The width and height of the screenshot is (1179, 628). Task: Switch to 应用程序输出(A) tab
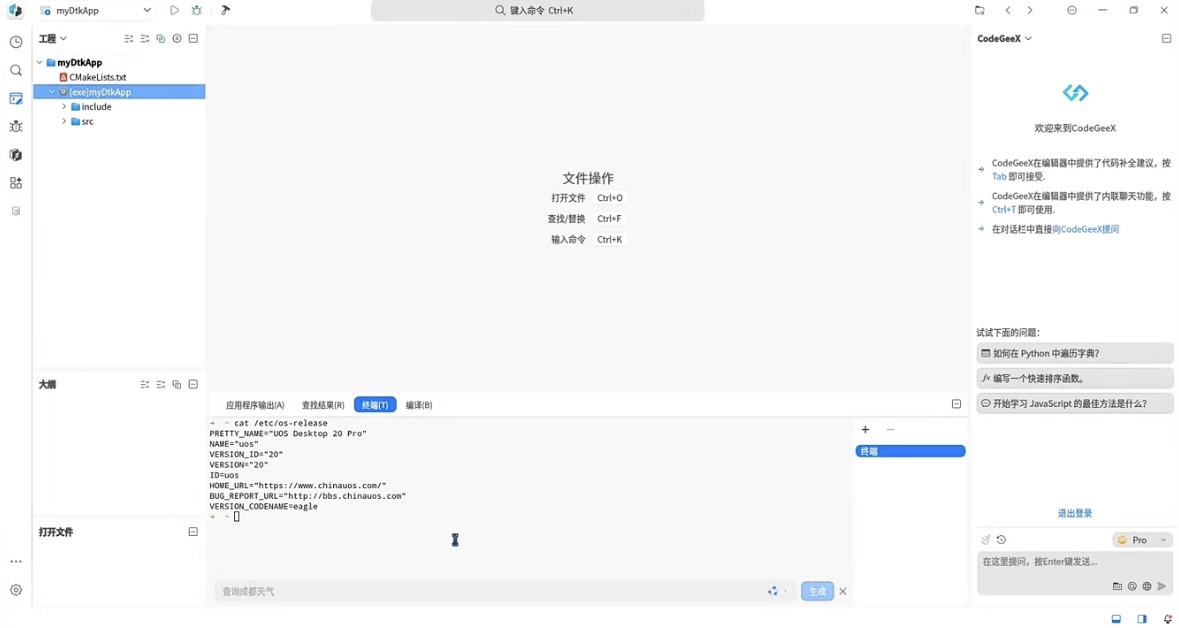256,405
